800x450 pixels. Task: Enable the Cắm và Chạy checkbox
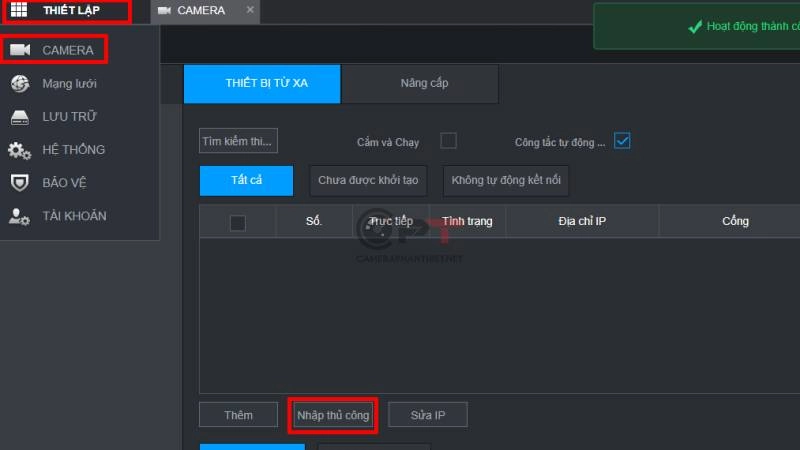(448, 141)
